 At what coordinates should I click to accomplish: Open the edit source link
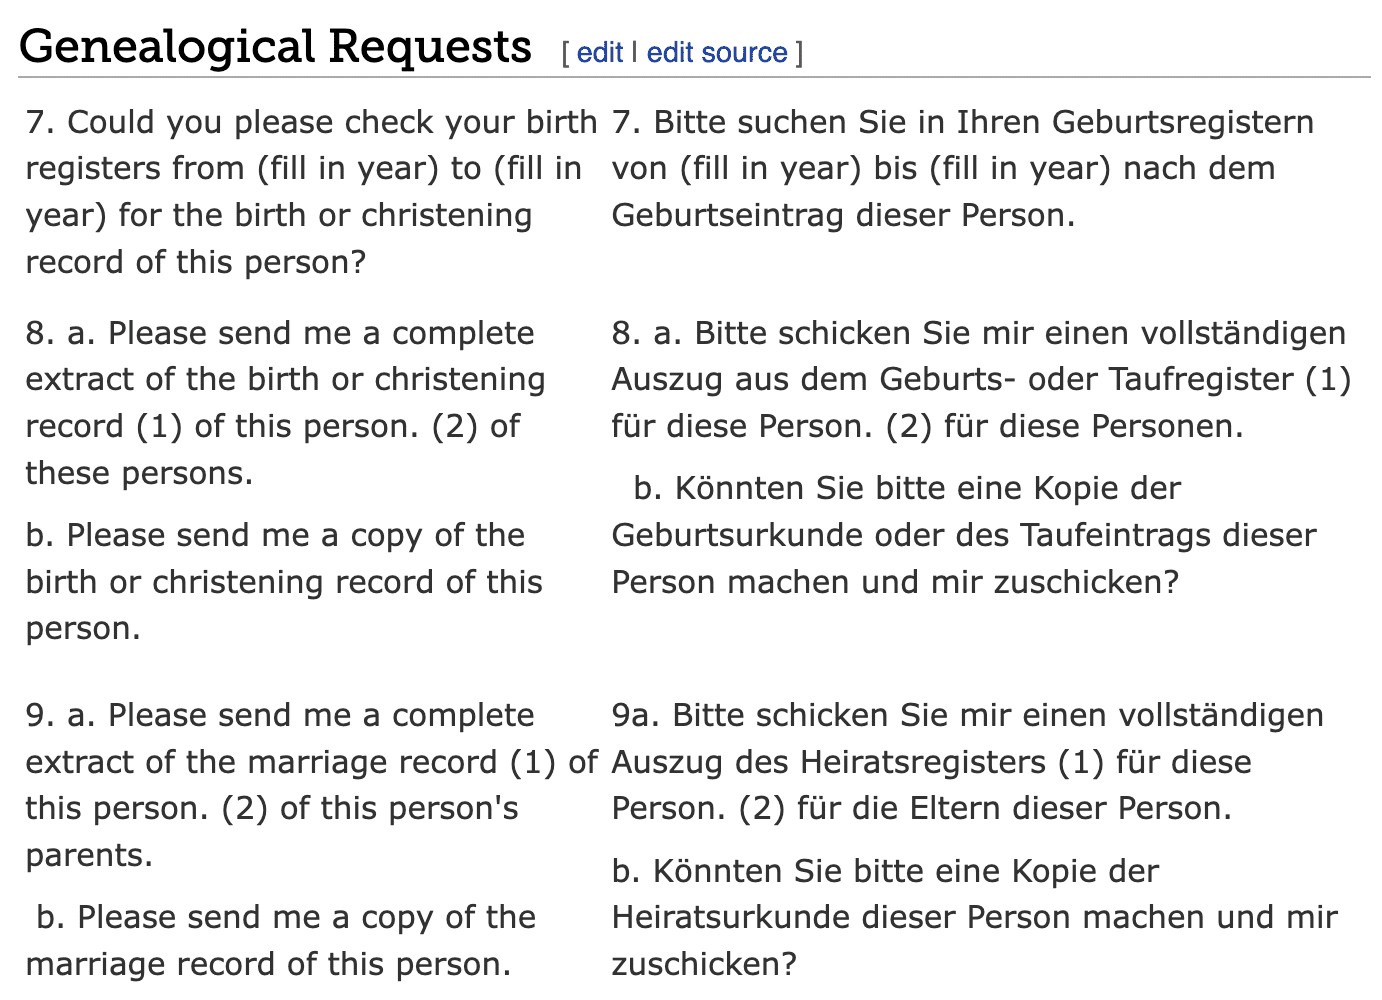(717, 52)
